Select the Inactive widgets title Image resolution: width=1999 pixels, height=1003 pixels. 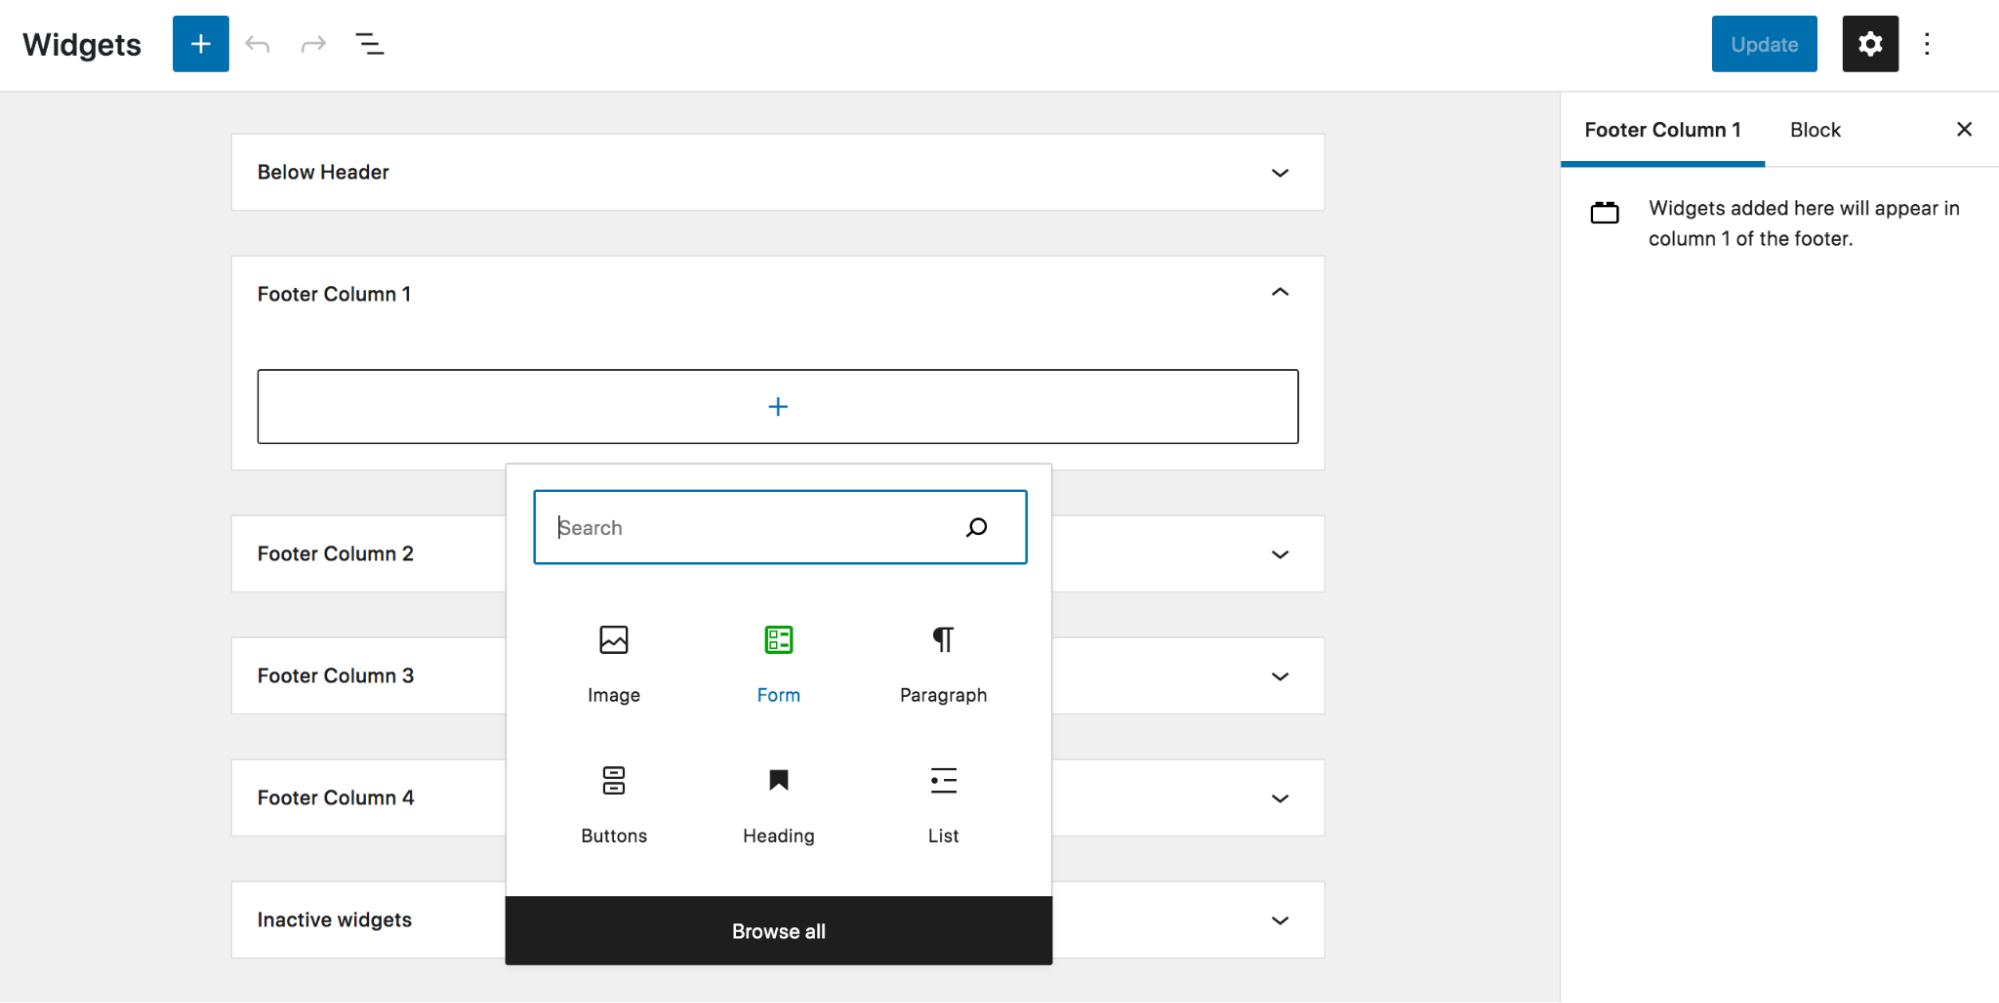[334, 920]
